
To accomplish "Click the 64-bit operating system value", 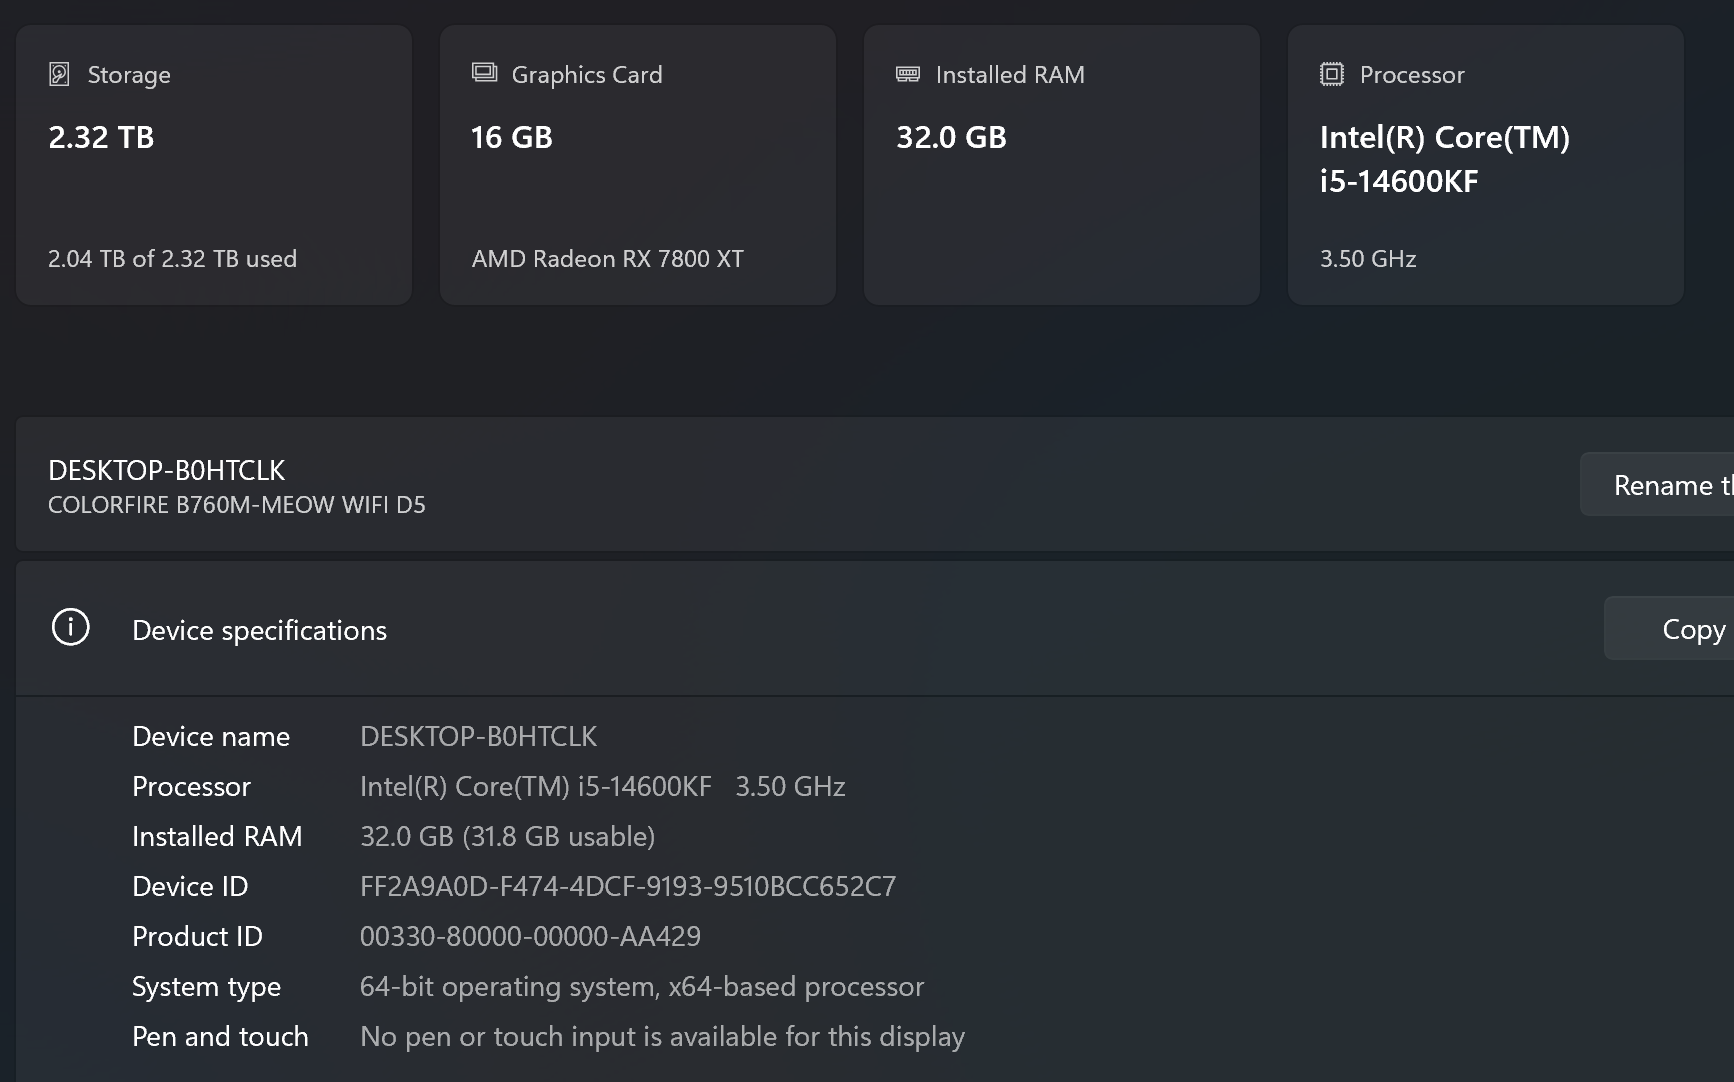I will [641, 987].
